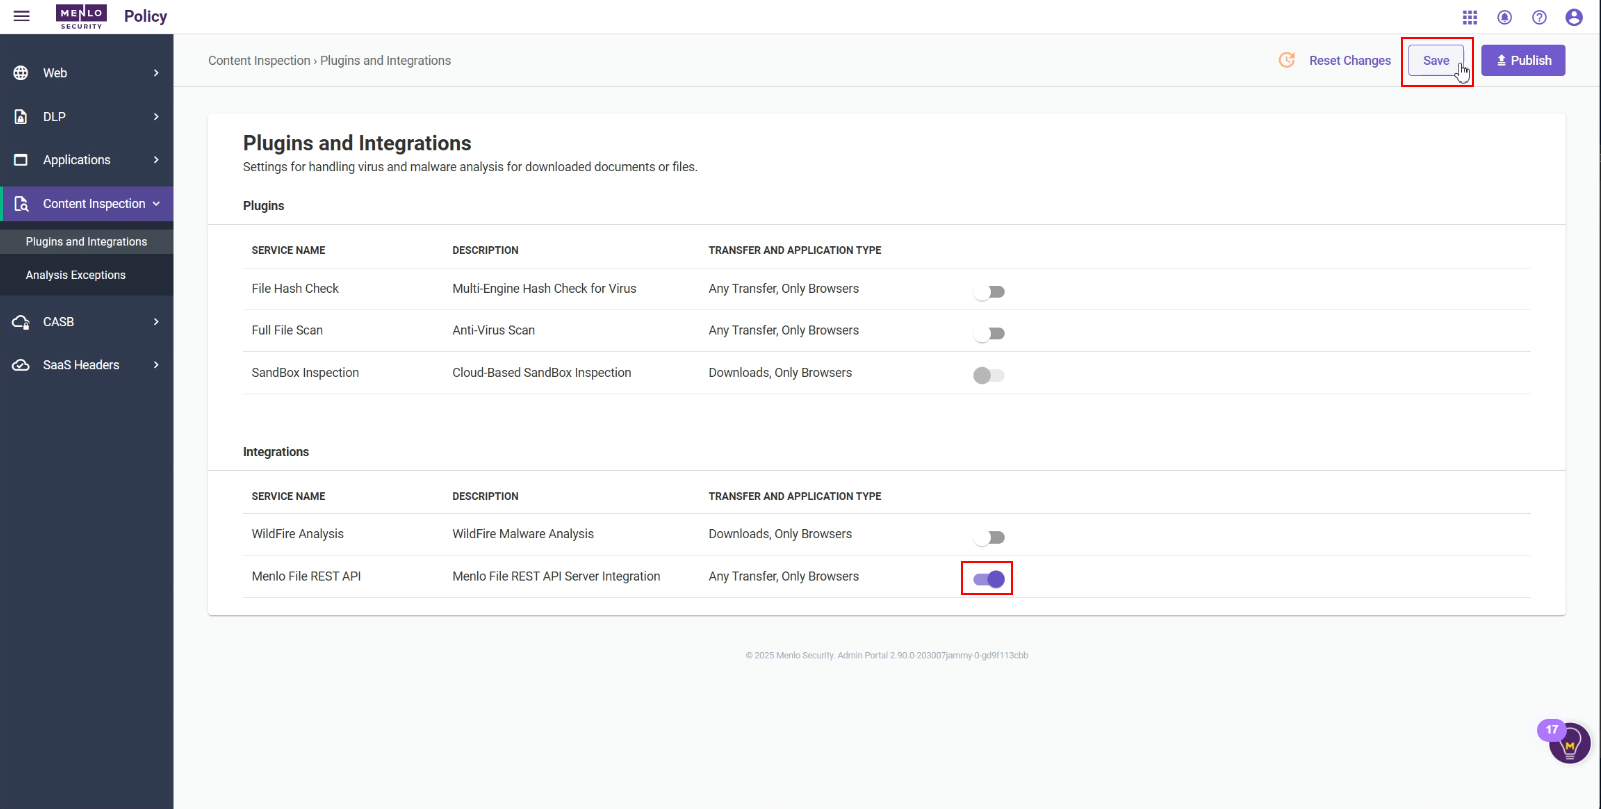Select the File Hash Check service name
The width and height of the screenshot is (1601, 809).
295,289
